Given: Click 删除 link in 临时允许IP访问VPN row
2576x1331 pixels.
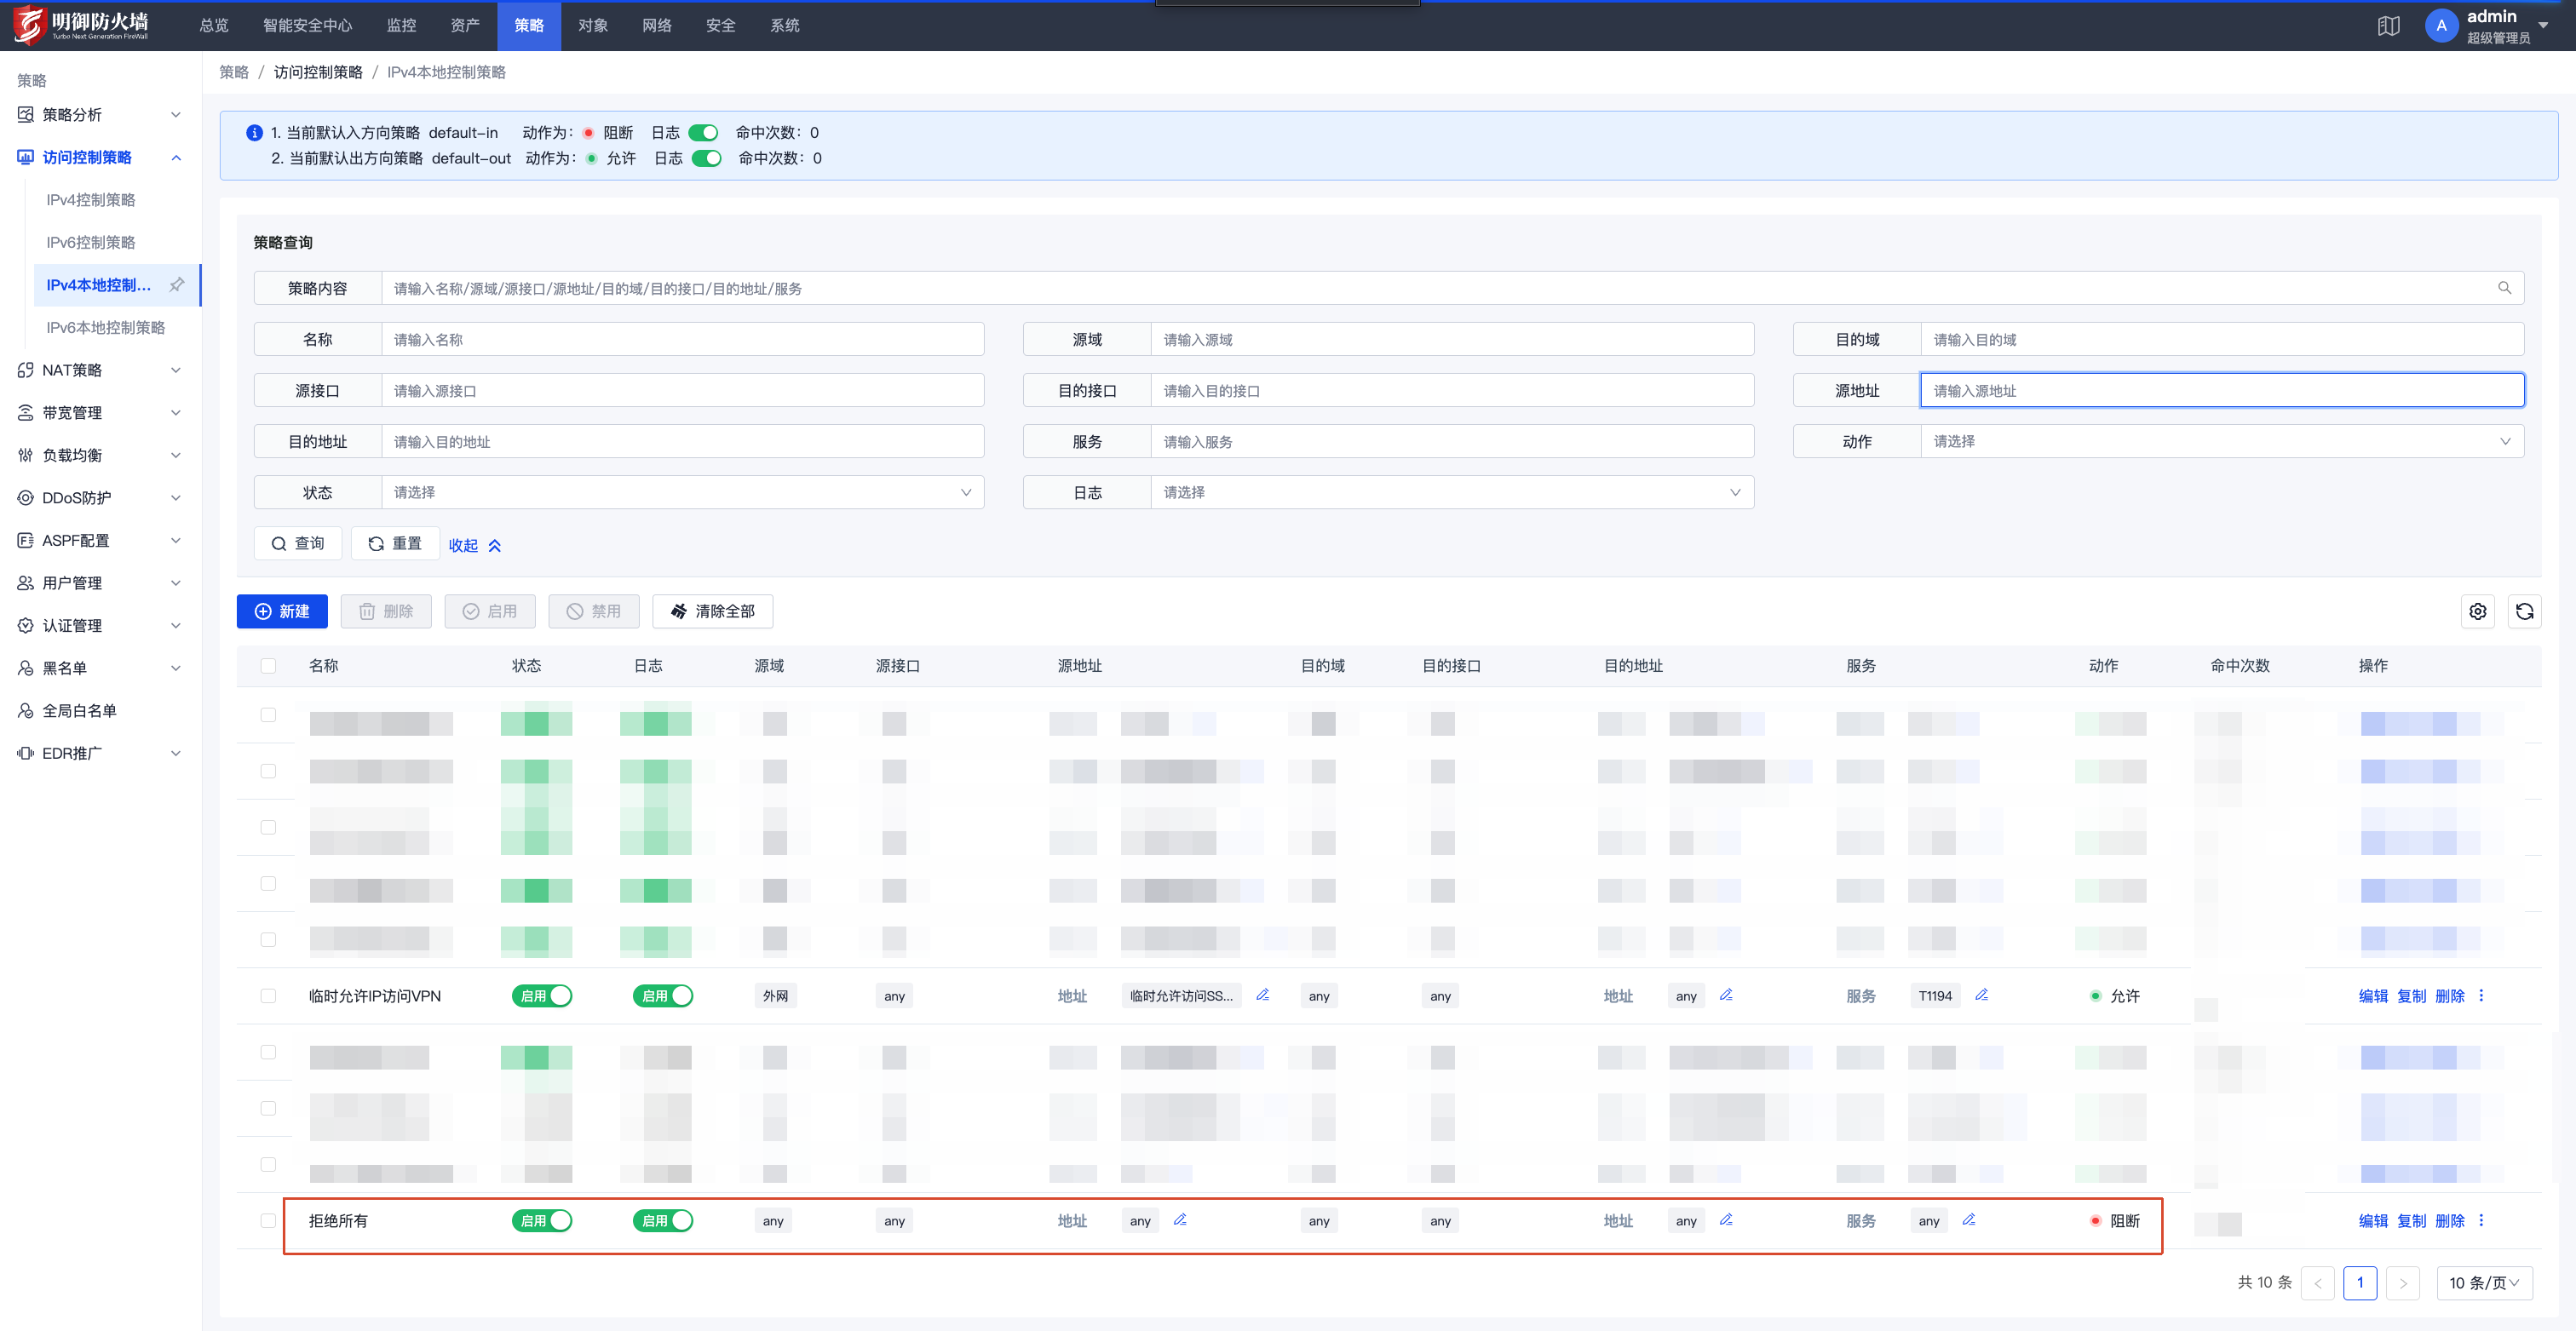Looking at the screenshot, I should [2449, 996].
